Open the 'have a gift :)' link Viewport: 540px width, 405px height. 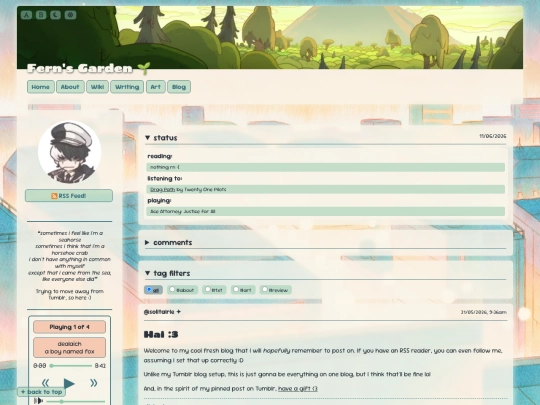(x=298, y=388)
